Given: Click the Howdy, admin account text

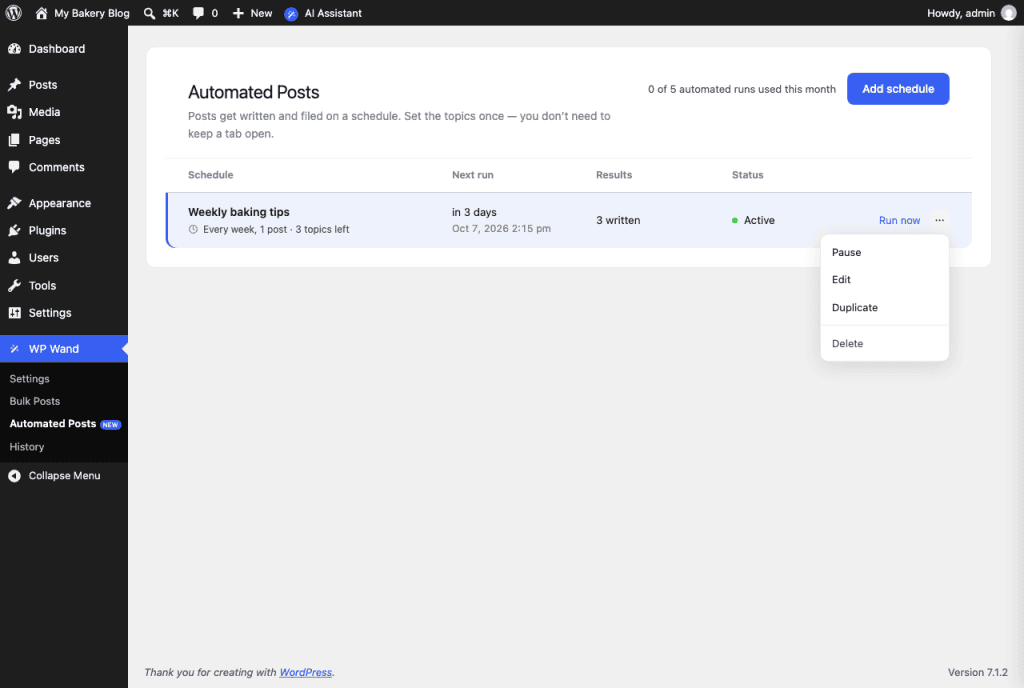Looking at the screenshot, I should coord(961,13).
